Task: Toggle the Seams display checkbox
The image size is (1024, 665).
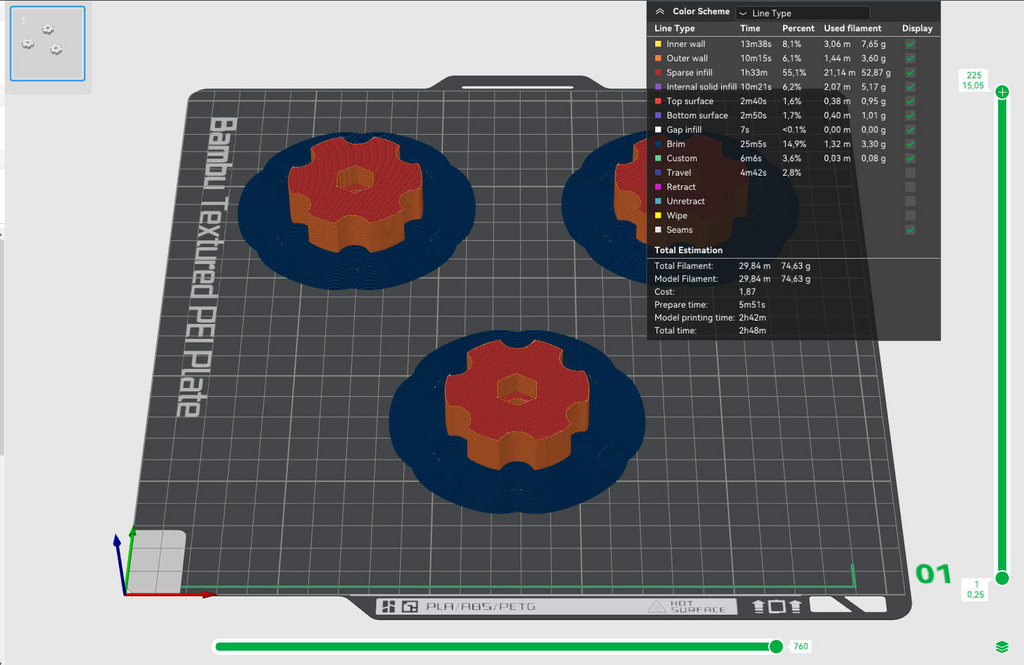Action: click(x=910, y=230)
